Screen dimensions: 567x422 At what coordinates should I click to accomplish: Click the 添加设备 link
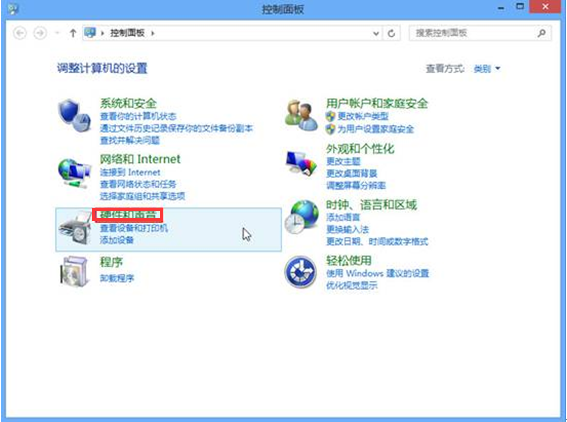click(x=117, y=240)
